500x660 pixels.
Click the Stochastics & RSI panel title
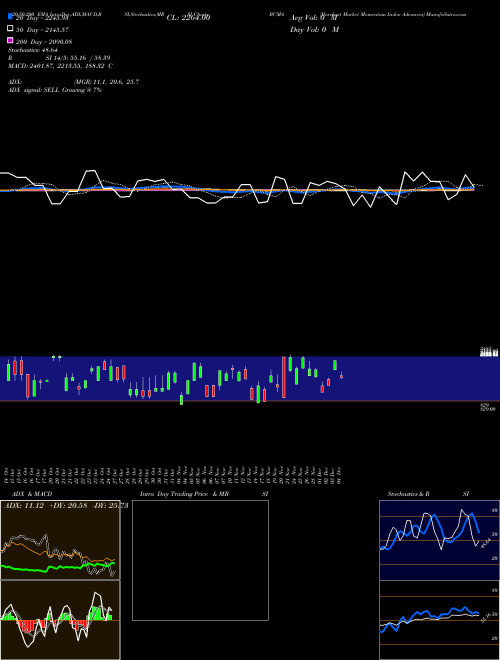click(428, 494)
